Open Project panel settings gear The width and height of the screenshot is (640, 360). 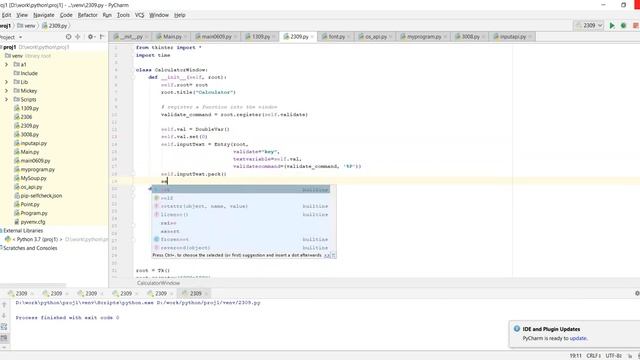click(x=91, y=37)
